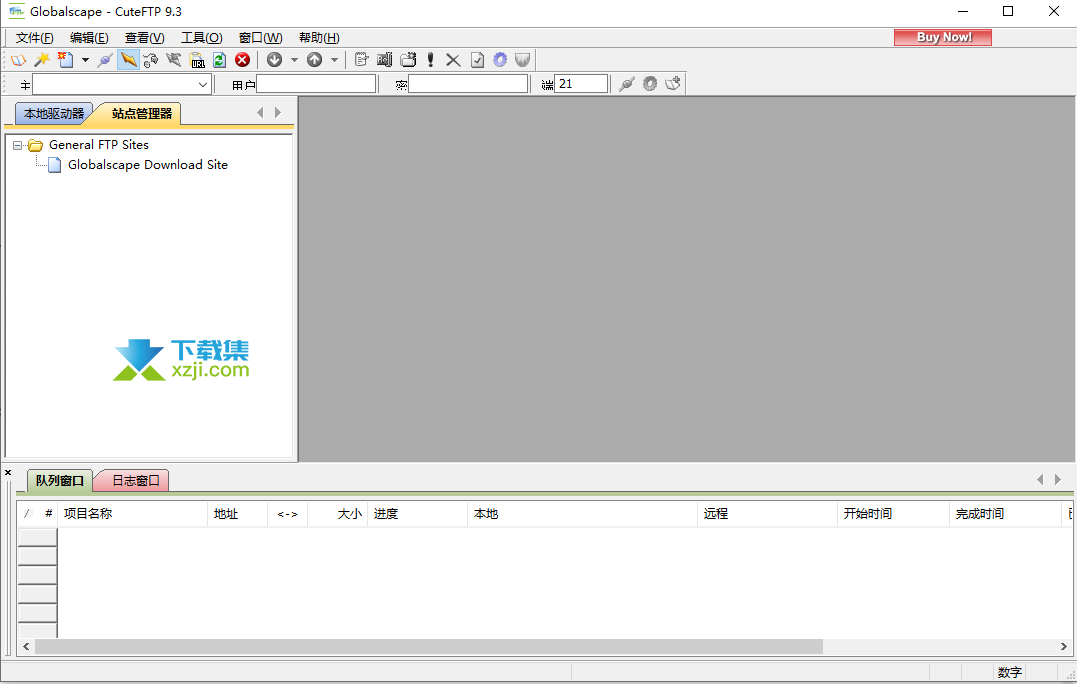
Task: Open the quick connect bar gear icon
Action: 650,84
